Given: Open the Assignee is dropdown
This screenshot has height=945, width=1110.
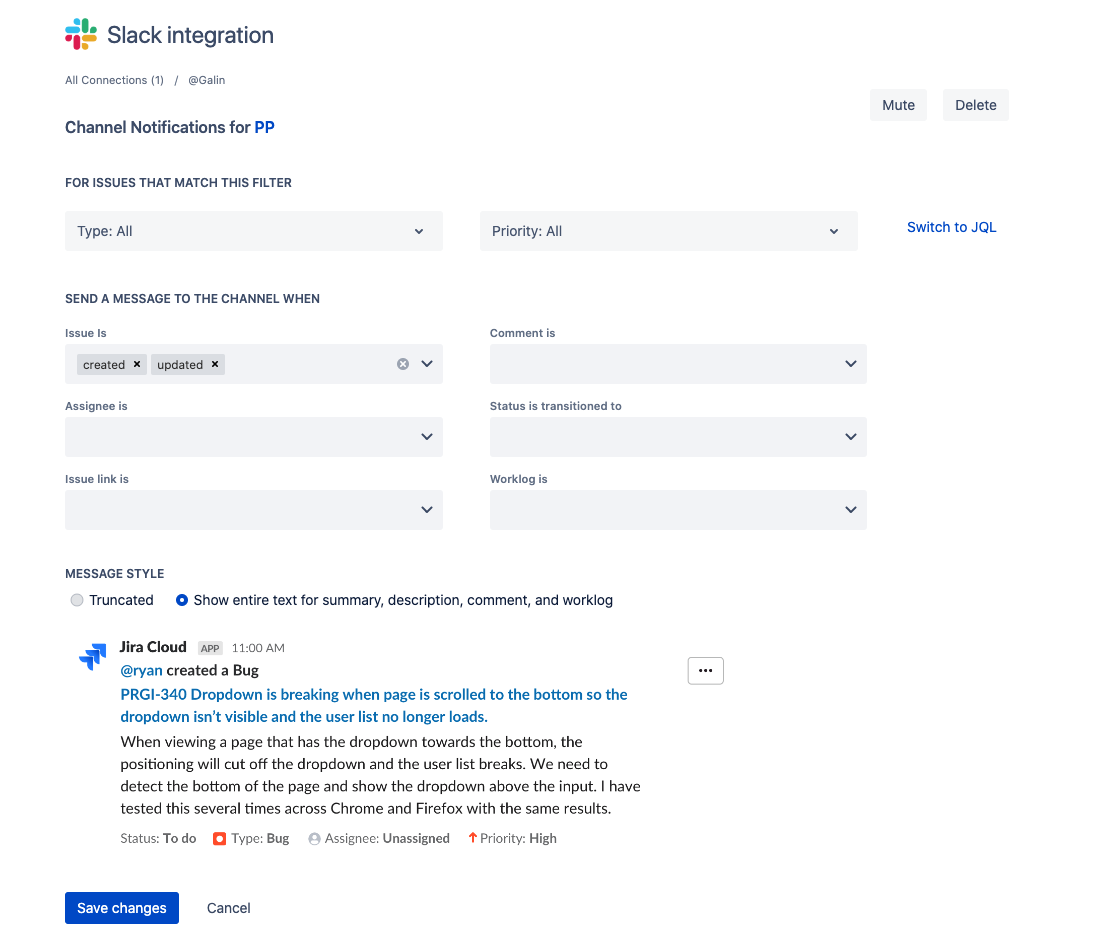Looking at the screenshot, I should [x=253, y=437].
